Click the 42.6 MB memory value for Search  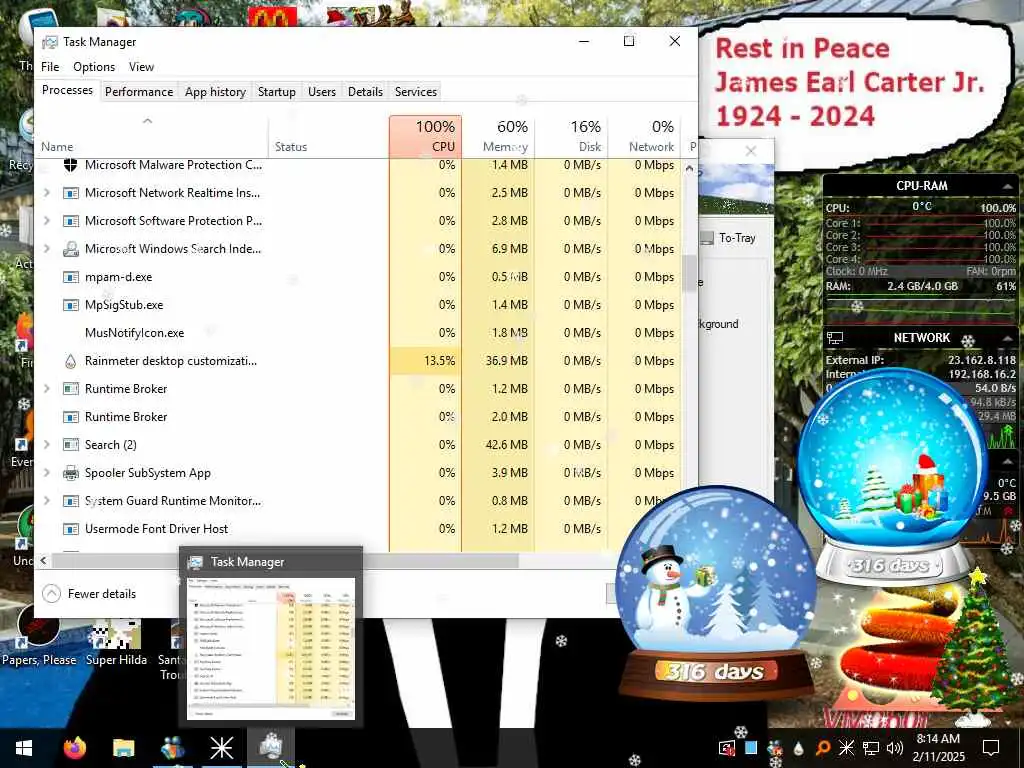(x=506, y=445)
